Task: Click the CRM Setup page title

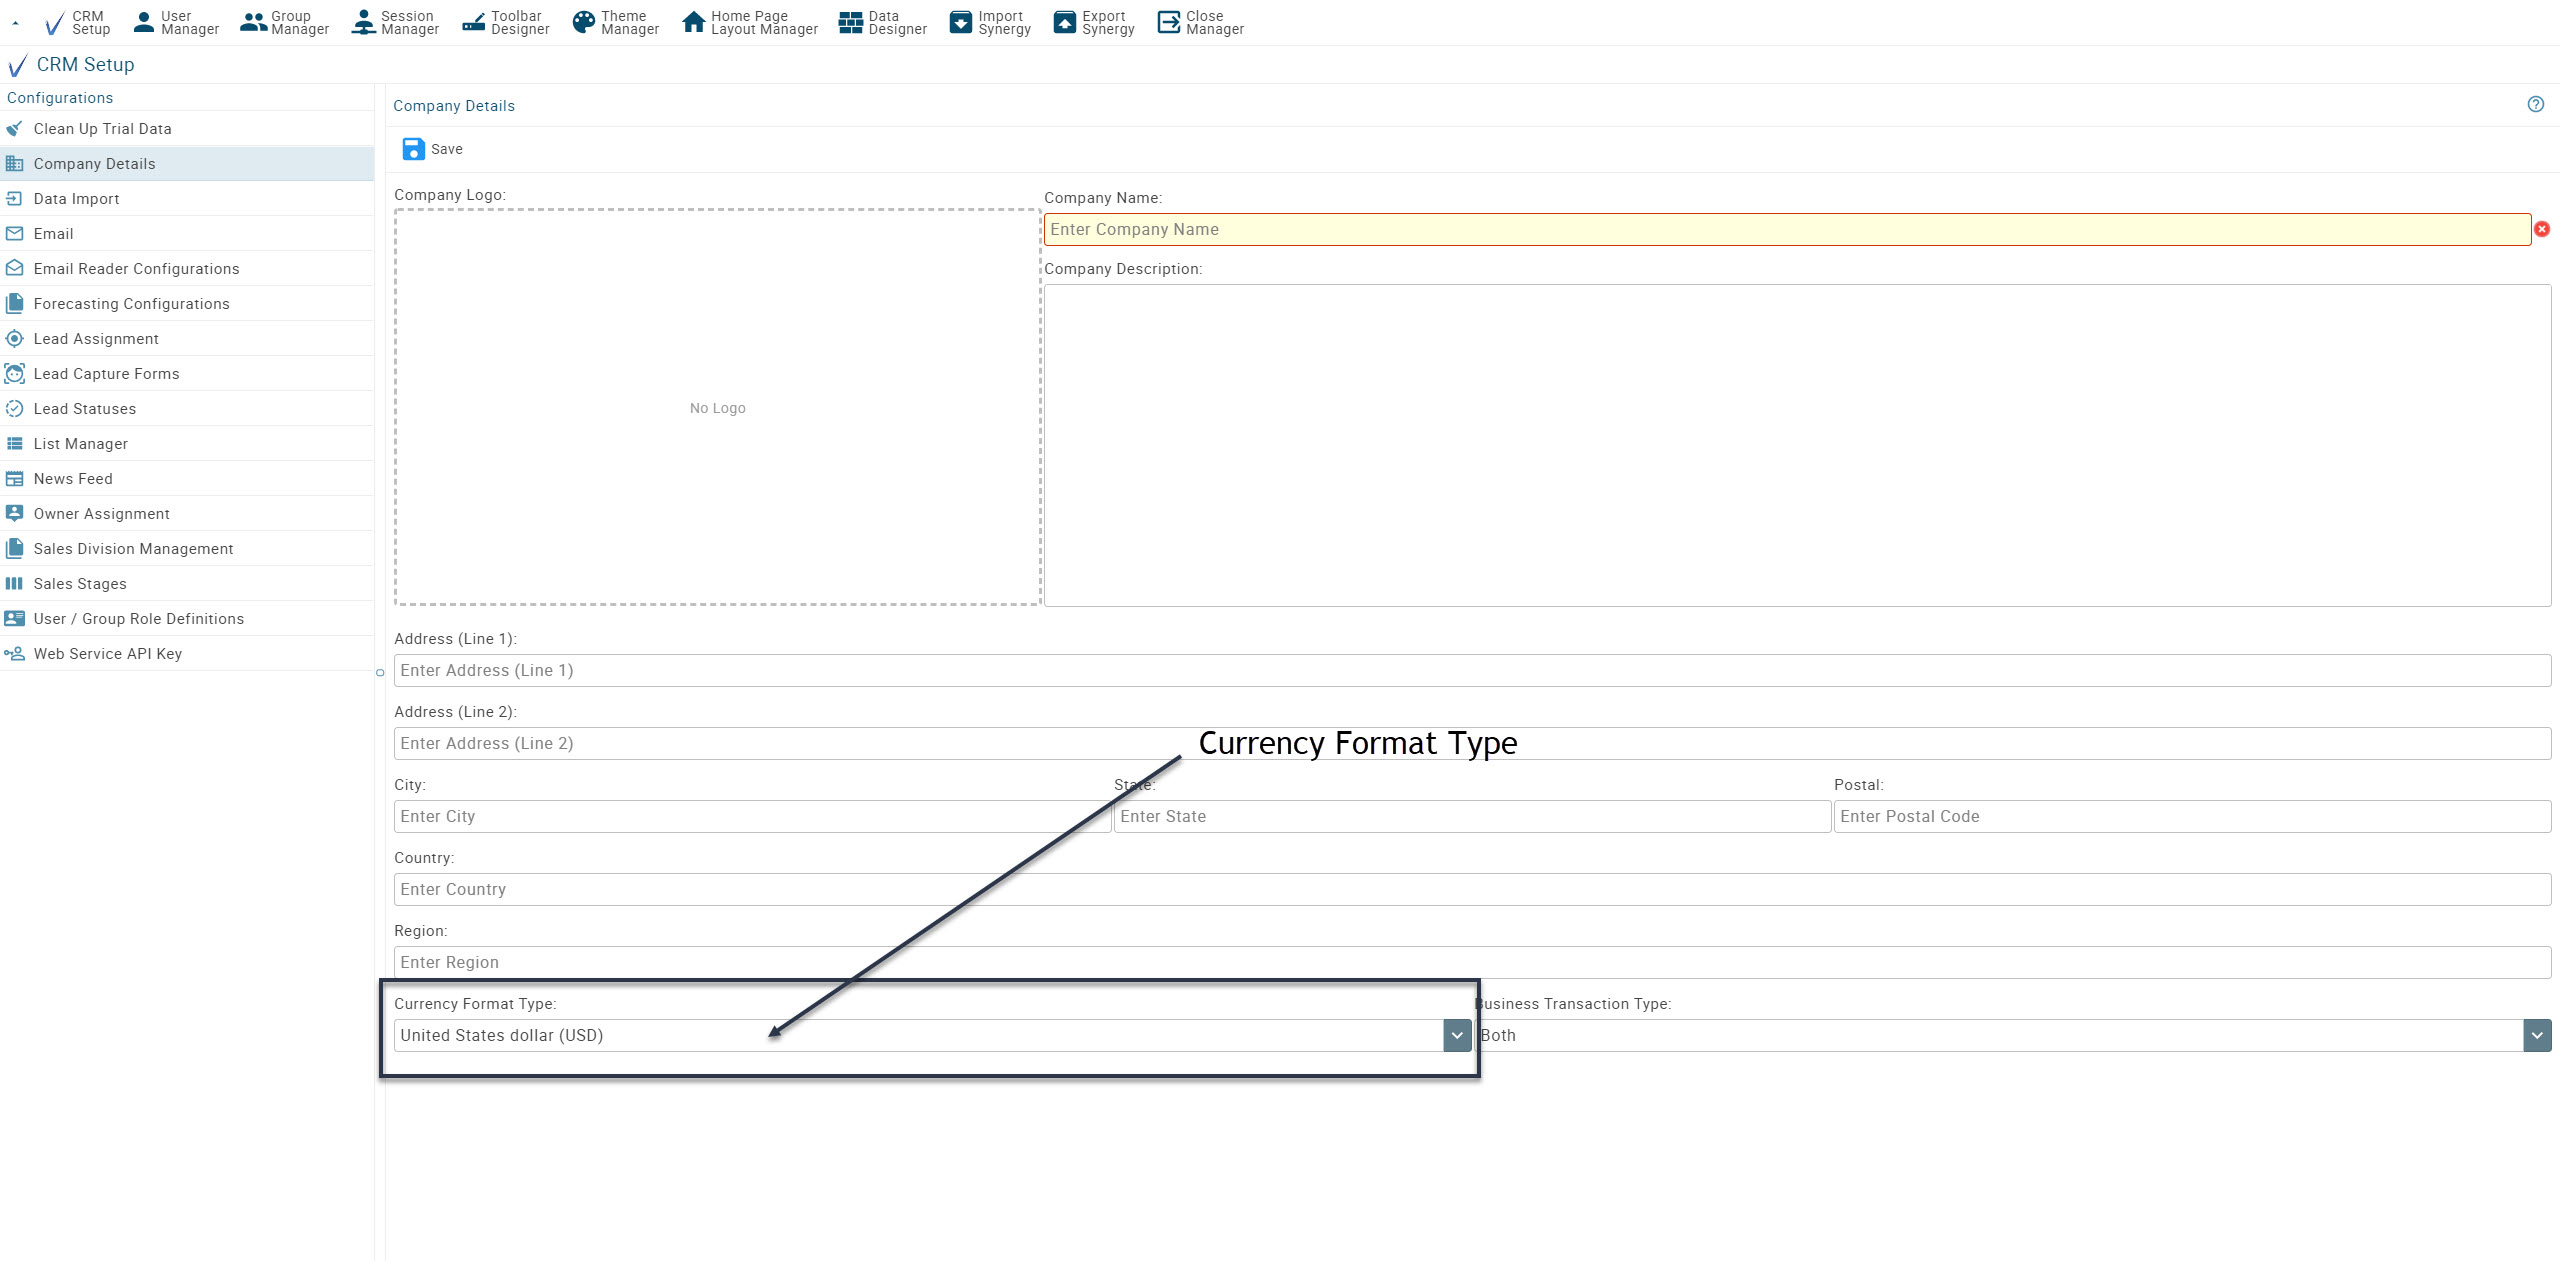Action: [85, 64]
